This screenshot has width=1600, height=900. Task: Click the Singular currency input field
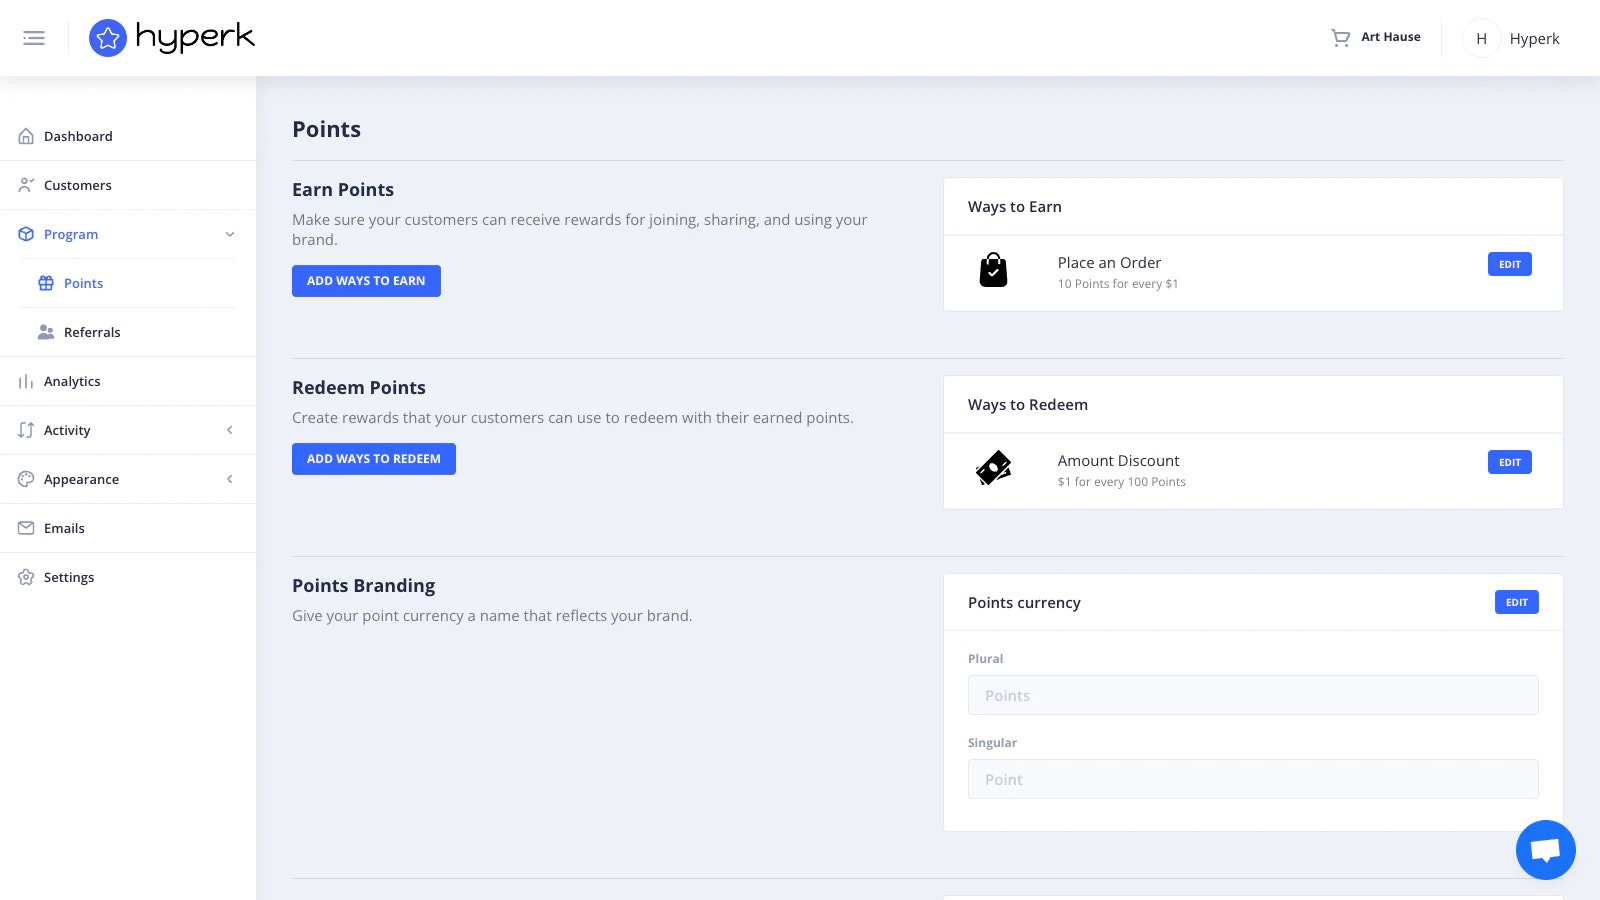click(x=1253, y=779)
